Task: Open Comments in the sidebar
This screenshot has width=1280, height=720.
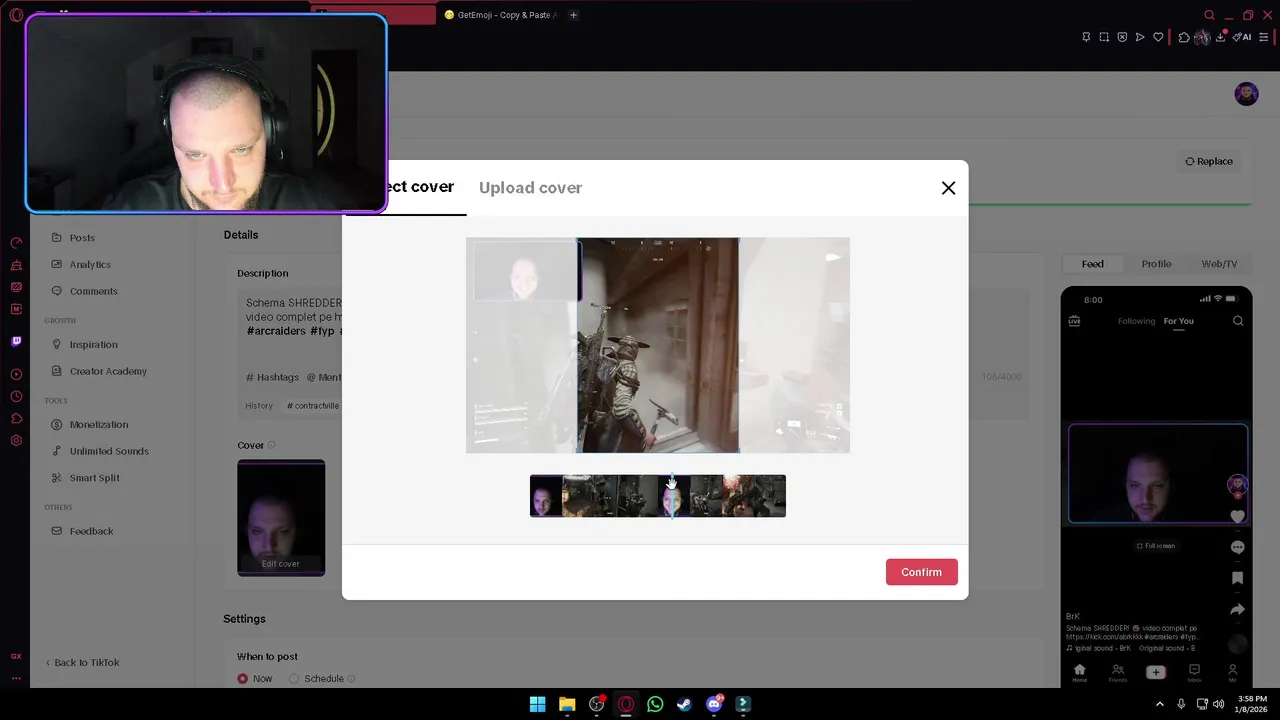Action: (93, 291)
